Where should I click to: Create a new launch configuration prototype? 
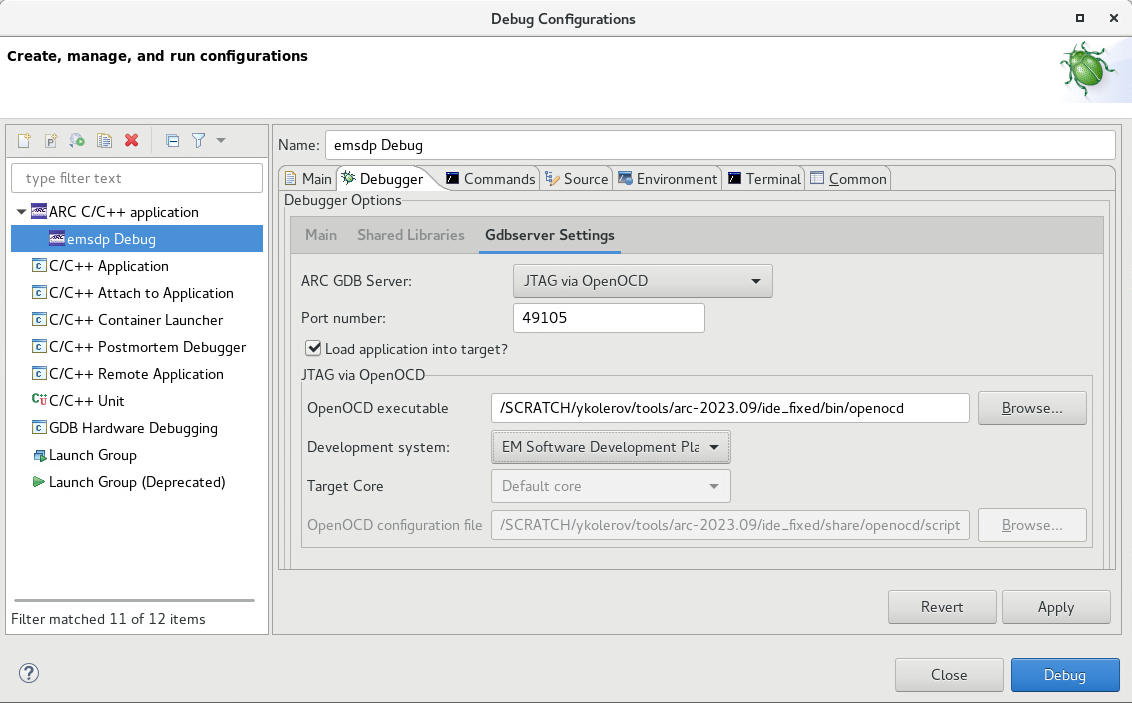pos(49,140)
